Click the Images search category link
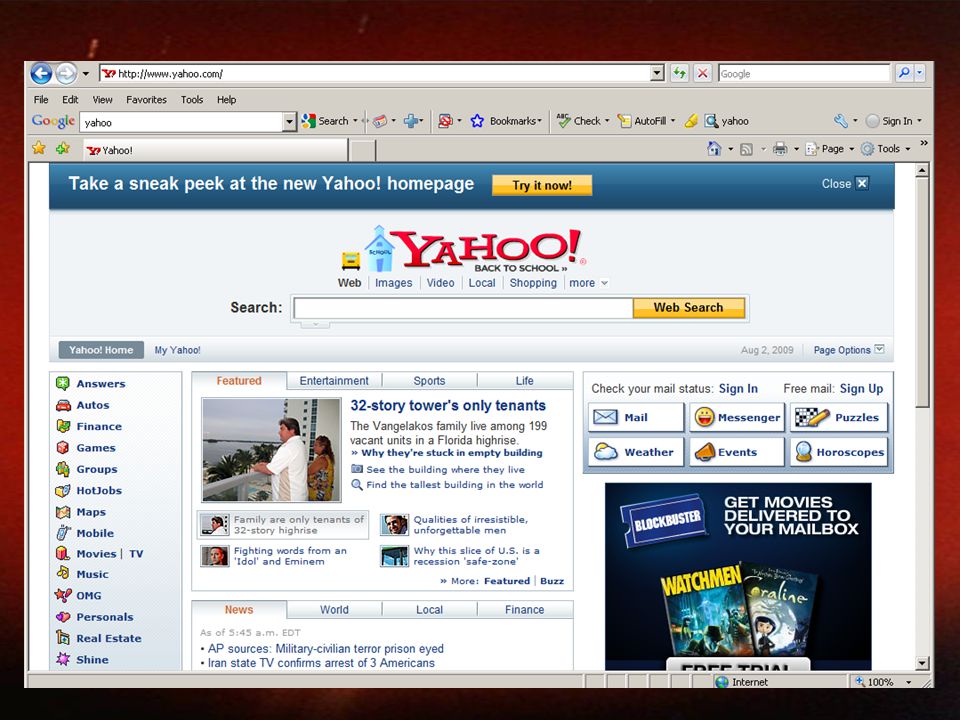960x720 pixels. [394, 283]
